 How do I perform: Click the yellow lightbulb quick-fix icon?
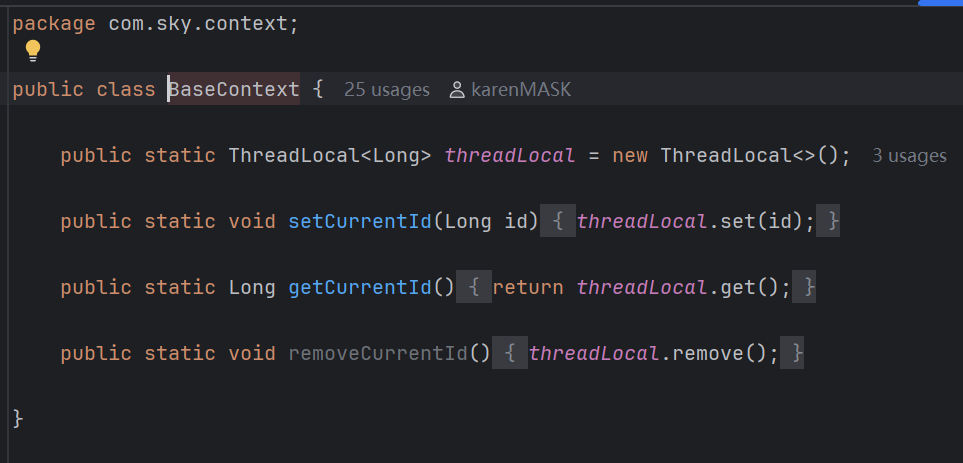33,51
